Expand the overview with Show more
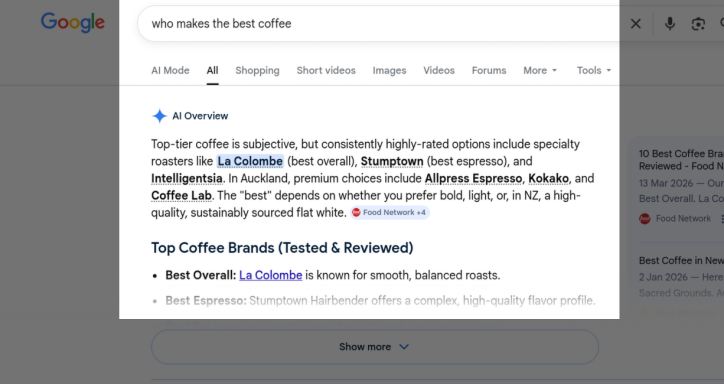 coord(375,347)
